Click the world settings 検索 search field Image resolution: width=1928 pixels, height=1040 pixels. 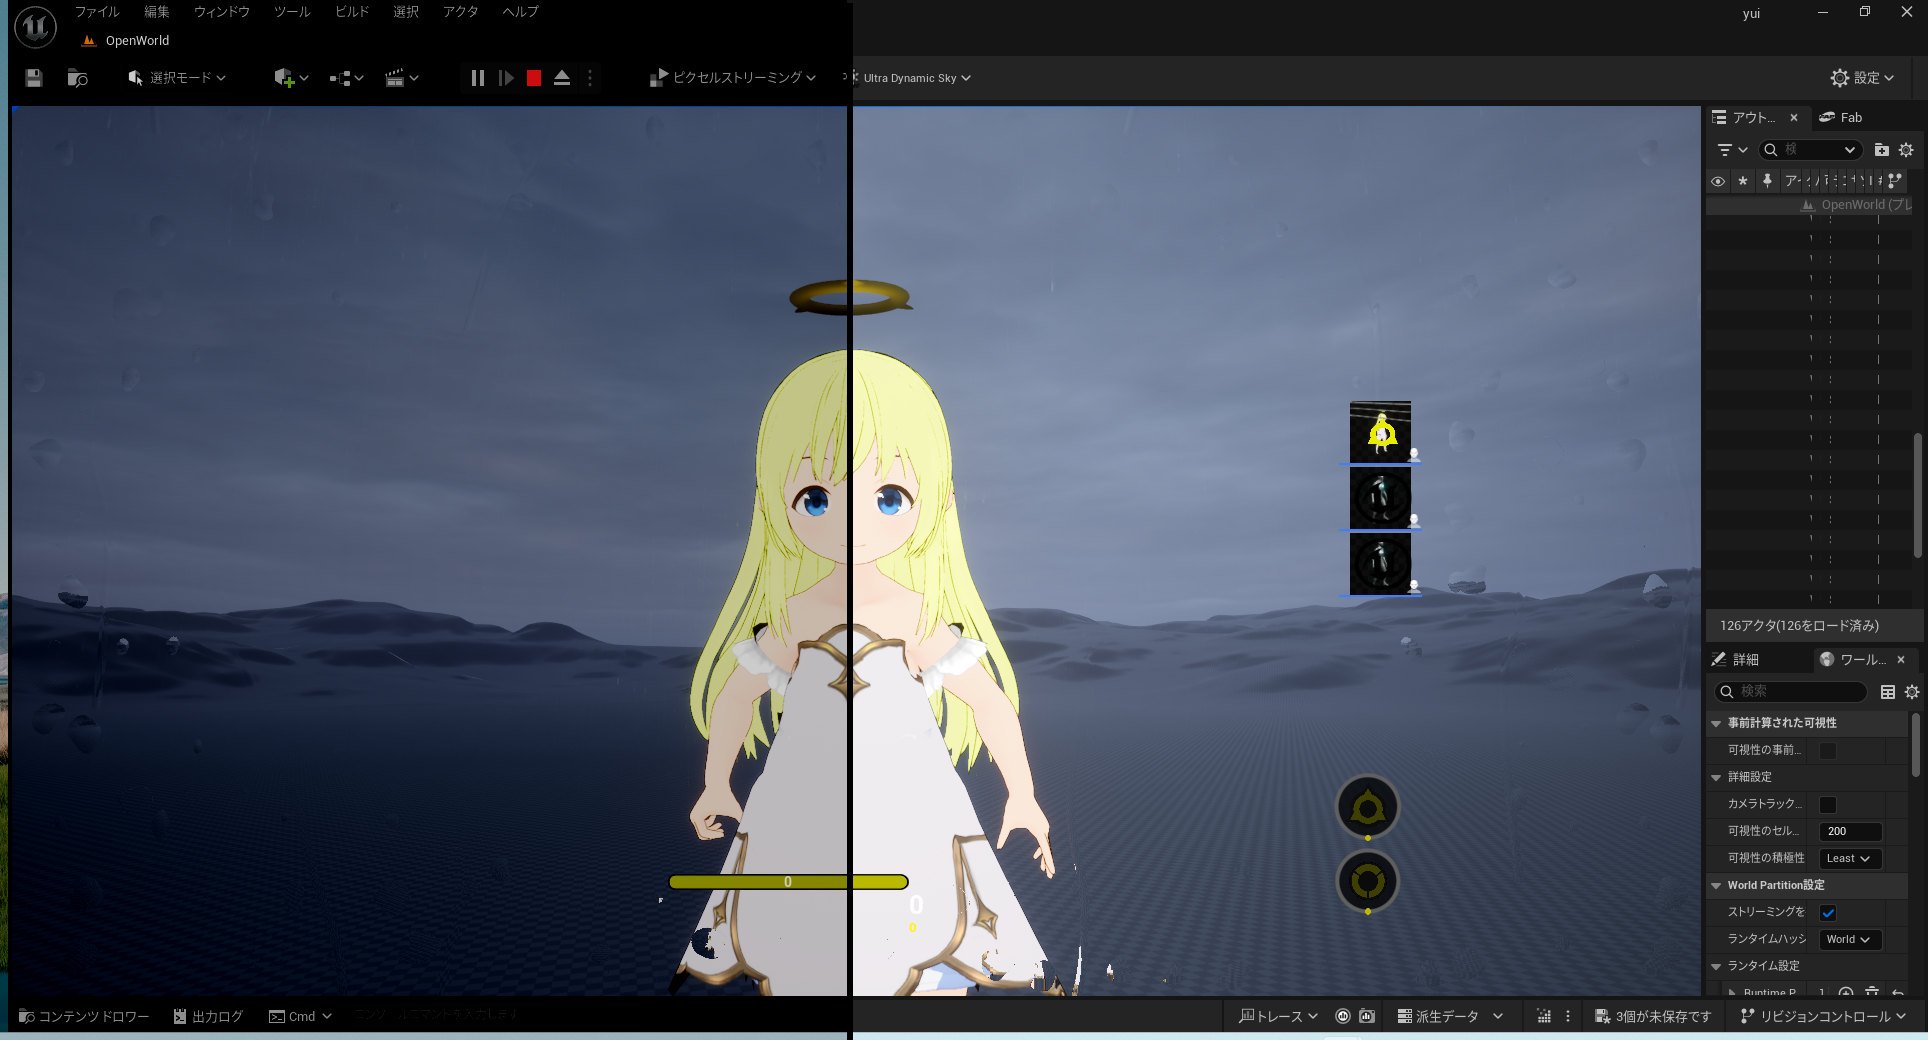tap(1791, 692)
